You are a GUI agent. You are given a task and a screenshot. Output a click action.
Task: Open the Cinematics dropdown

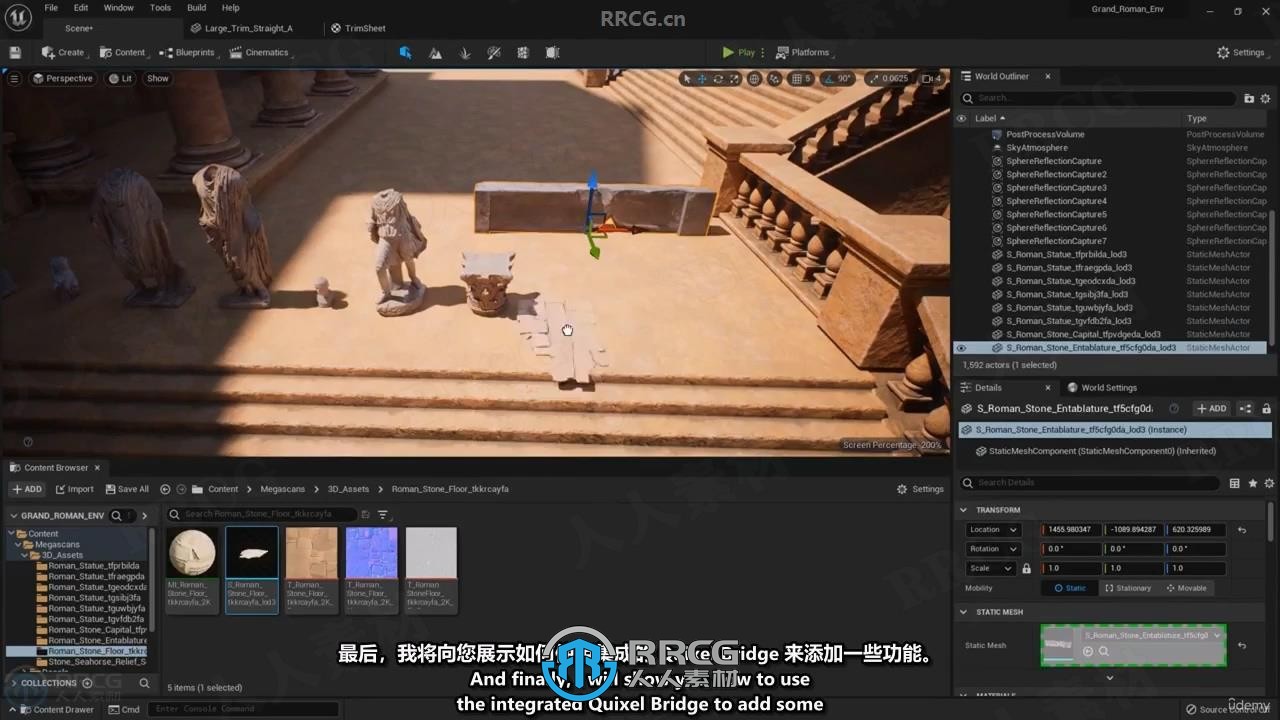(259, 52)
